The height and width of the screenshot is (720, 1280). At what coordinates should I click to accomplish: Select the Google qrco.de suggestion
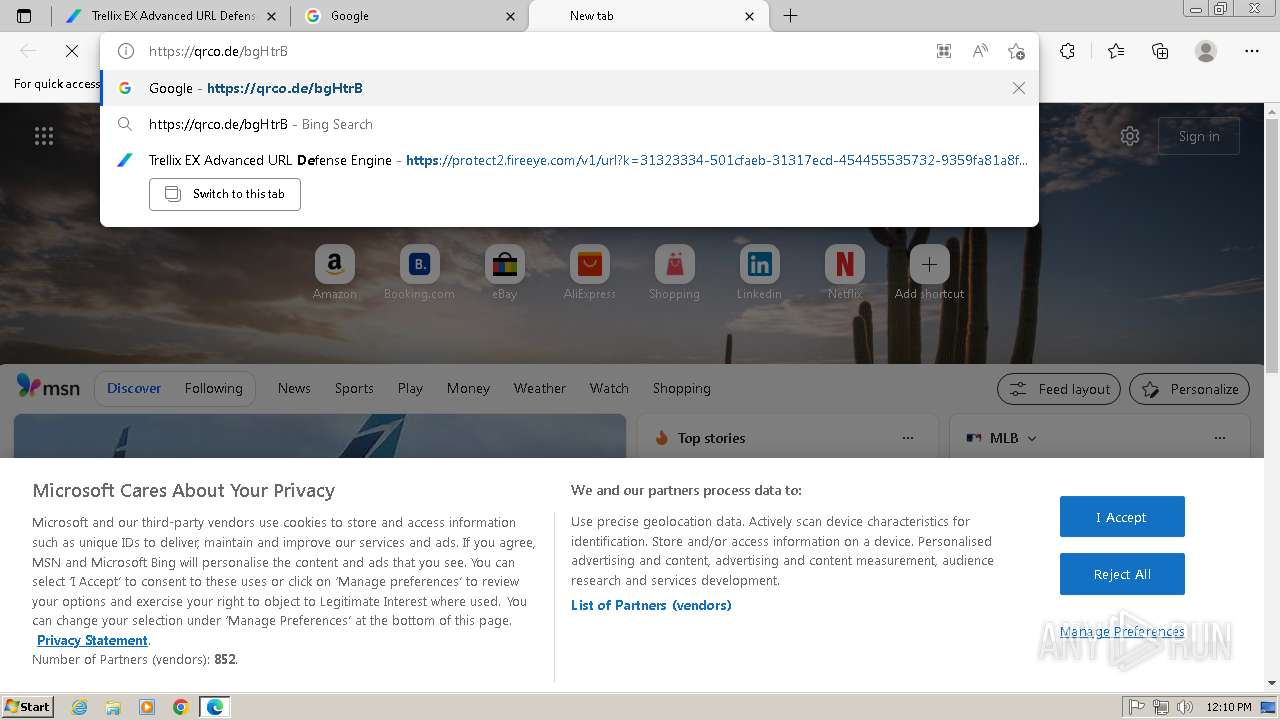[x=569, y=88]
